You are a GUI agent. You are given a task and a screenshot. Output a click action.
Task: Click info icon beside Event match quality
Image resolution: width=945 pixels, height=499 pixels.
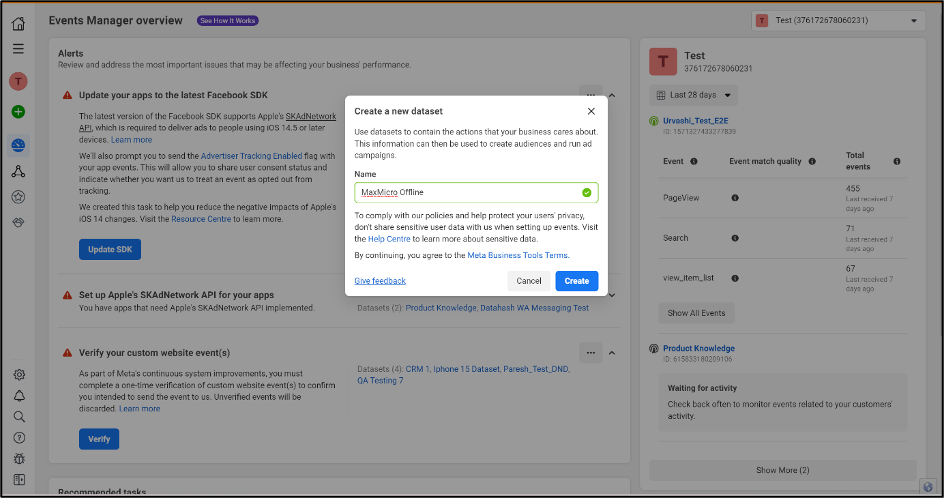[812, 162]
